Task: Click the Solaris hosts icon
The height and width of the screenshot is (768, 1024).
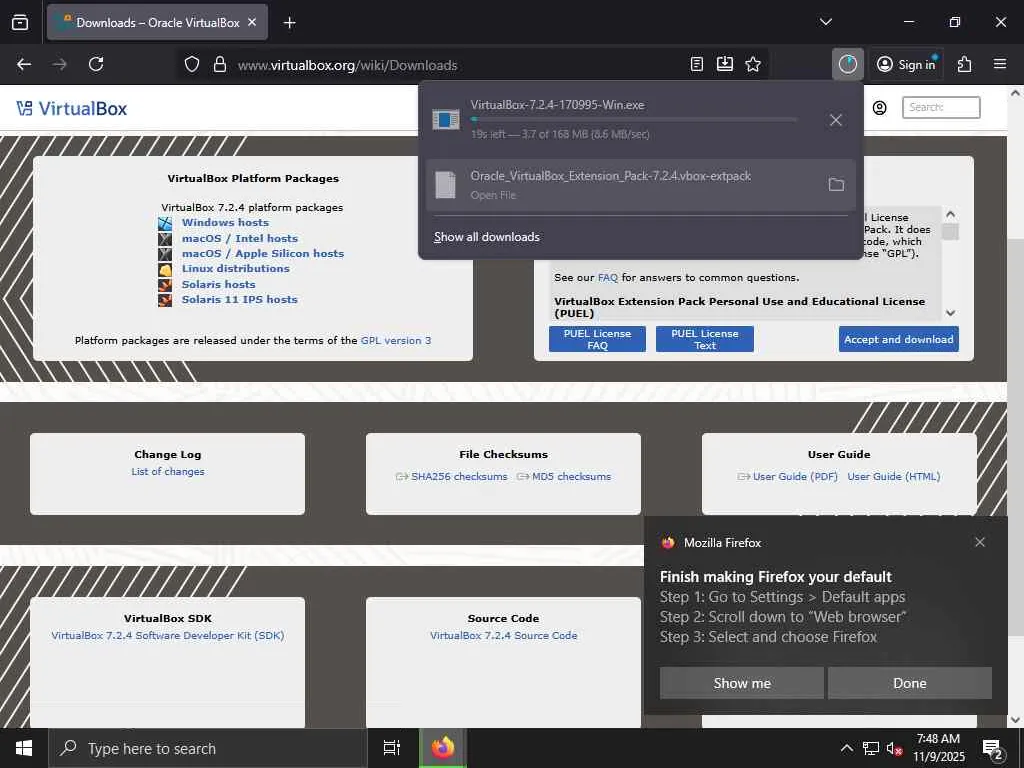Action: (x=165, y=285)
